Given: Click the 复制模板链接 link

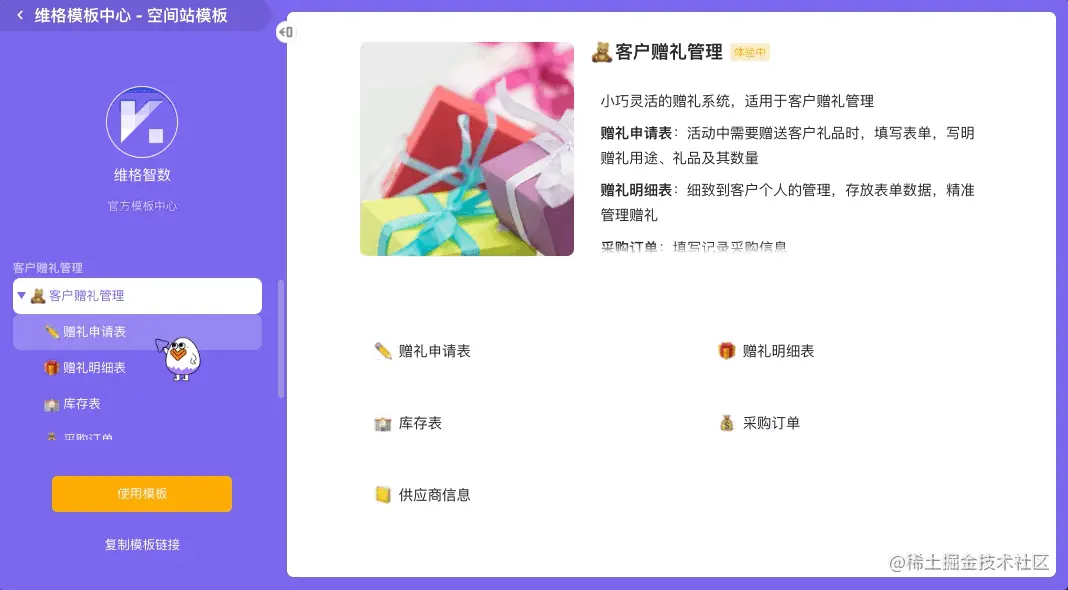Looking at the screenshot, I should point(142,544).
